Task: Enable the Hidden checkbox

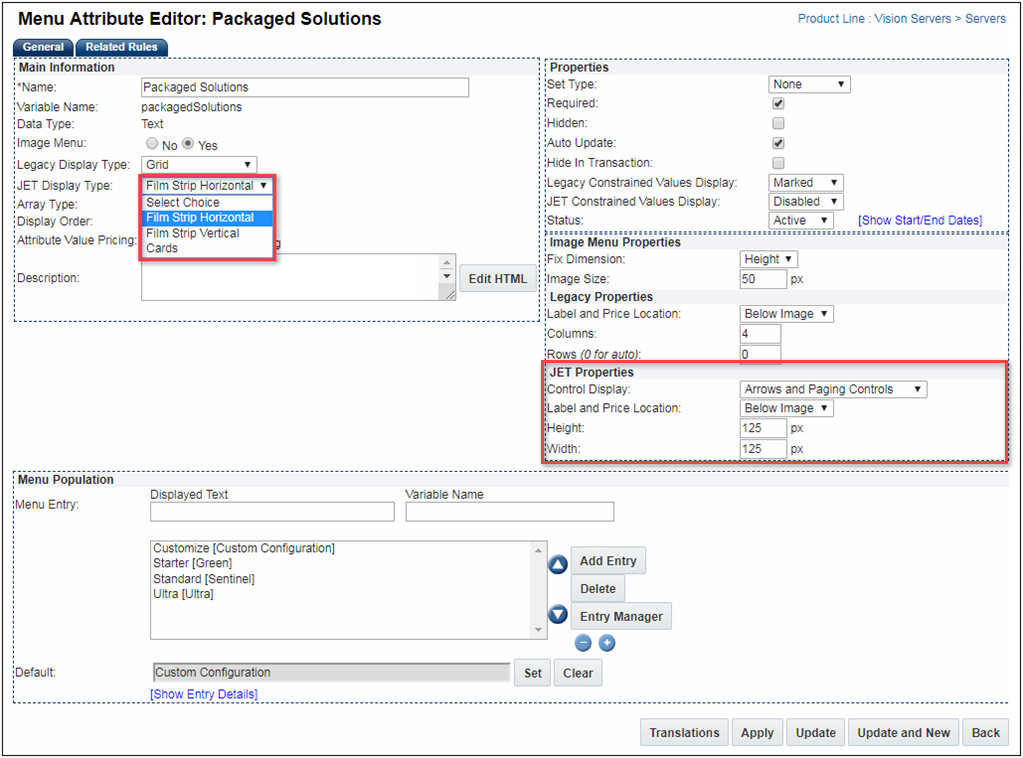Action: click(778, 123)
